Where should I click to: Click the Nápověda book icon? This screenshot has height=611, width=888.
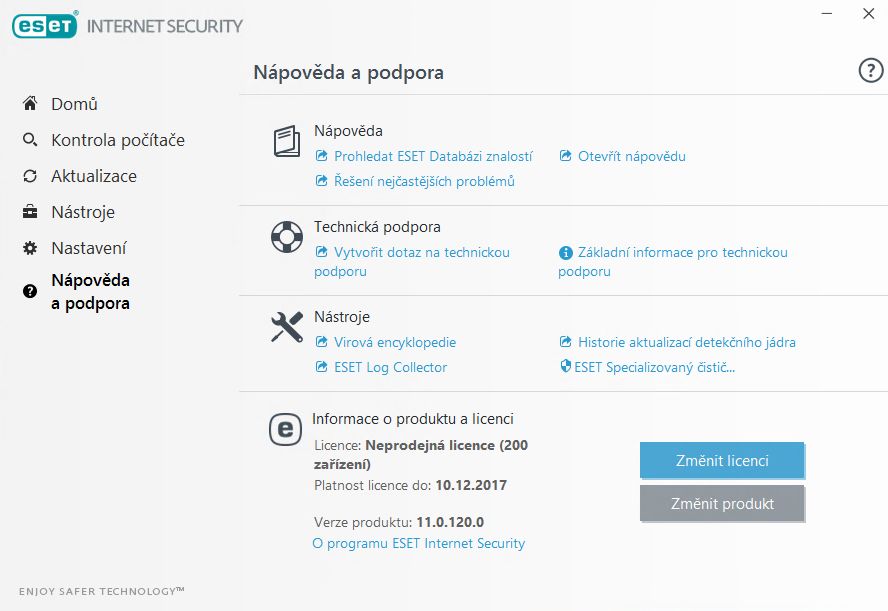(287, 141)
